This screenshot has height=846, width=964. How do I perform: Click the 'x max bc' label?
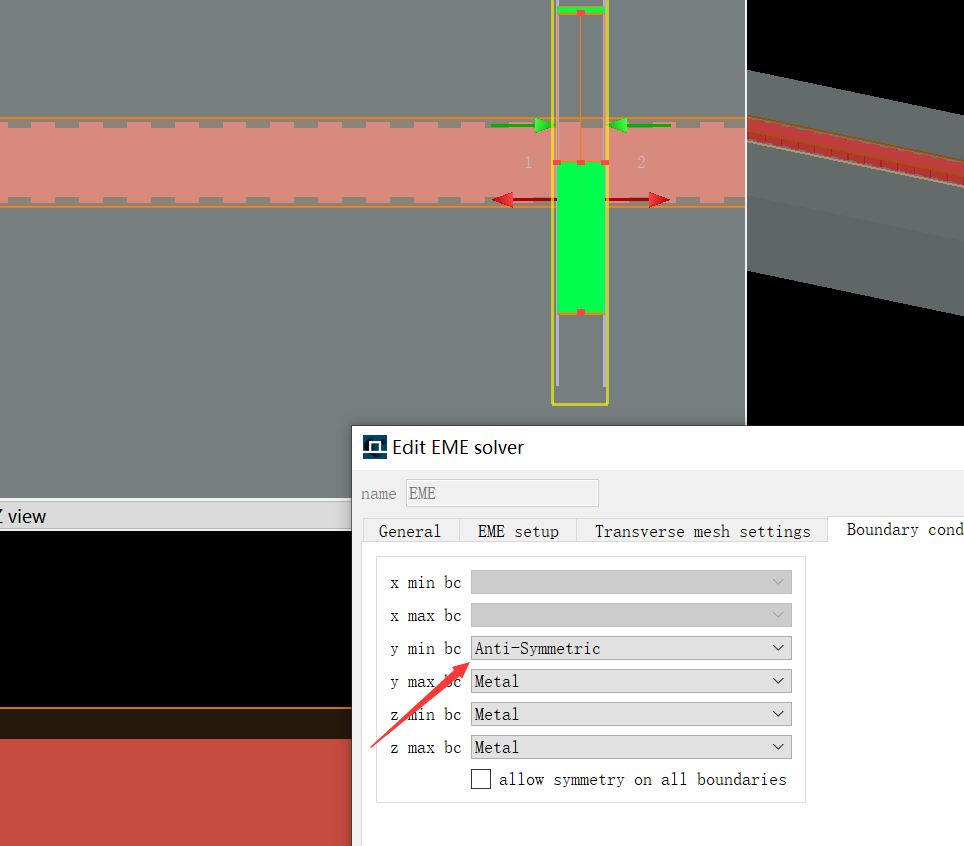coord(425,615)
